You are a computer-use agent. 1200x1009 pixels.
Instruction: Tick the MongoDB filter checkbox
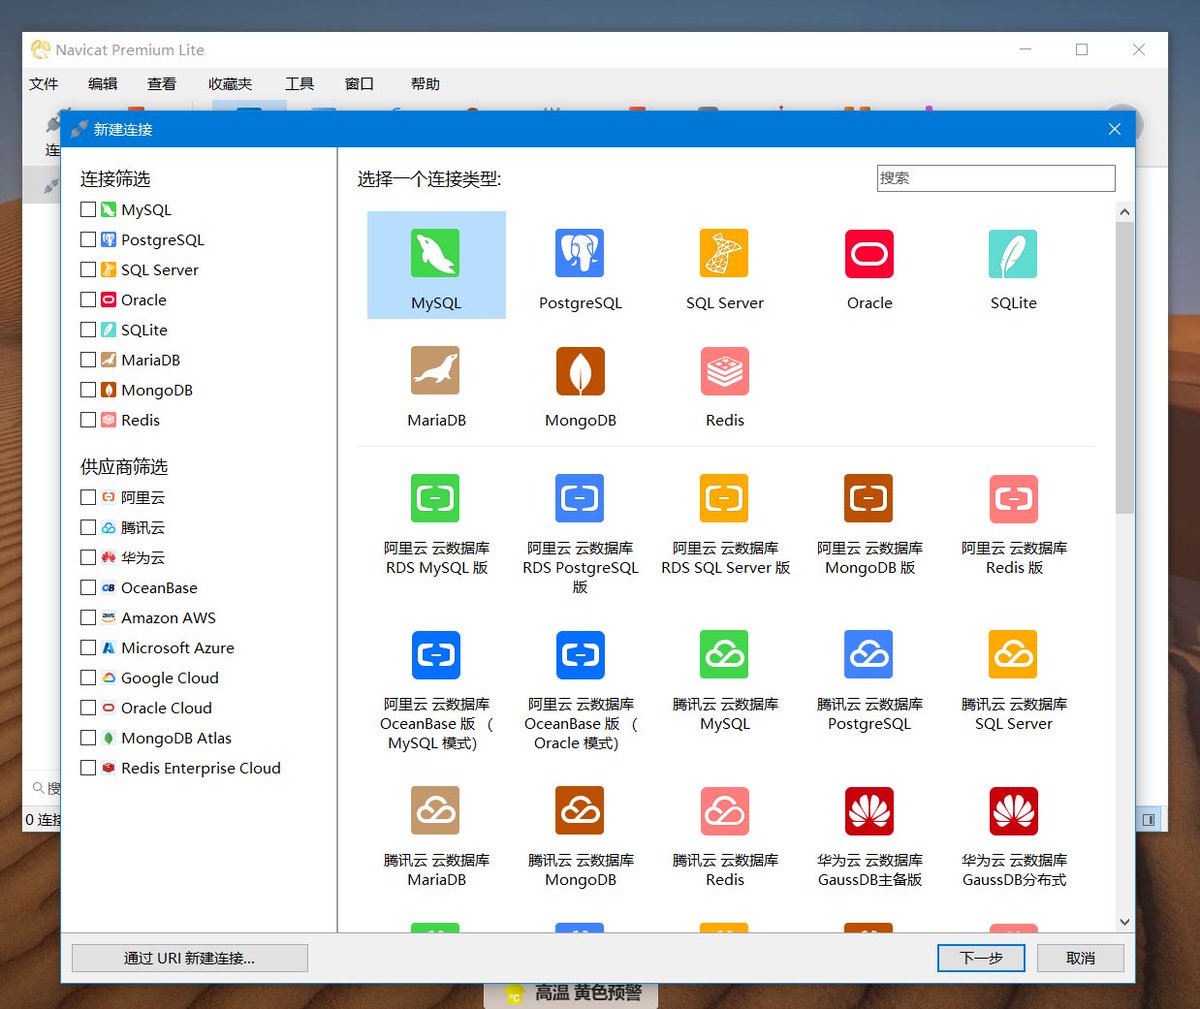point(88,390)
